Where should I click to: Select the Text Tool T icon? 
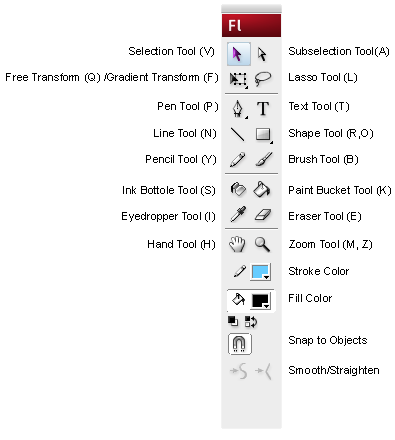263,109
